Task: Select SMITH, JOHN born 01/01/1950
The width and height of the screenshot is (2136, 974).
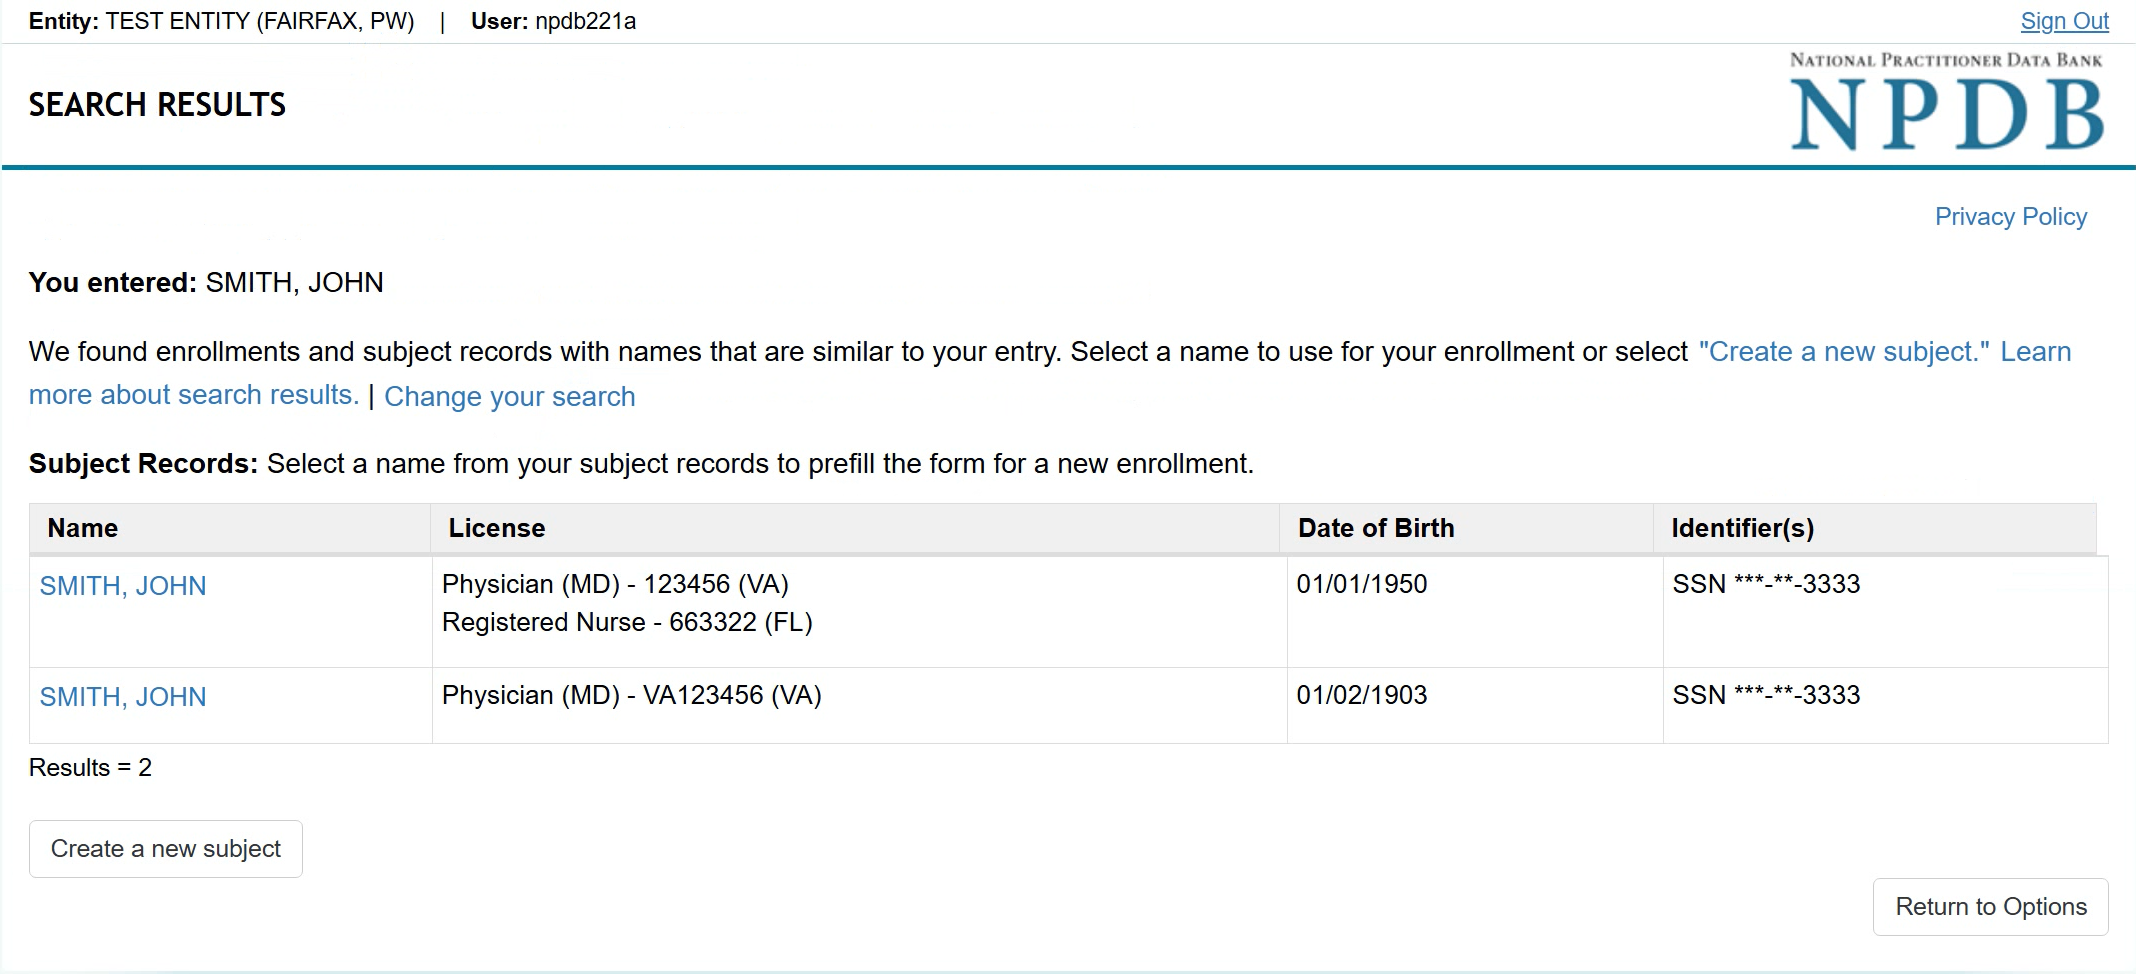Action: [123, 586]
